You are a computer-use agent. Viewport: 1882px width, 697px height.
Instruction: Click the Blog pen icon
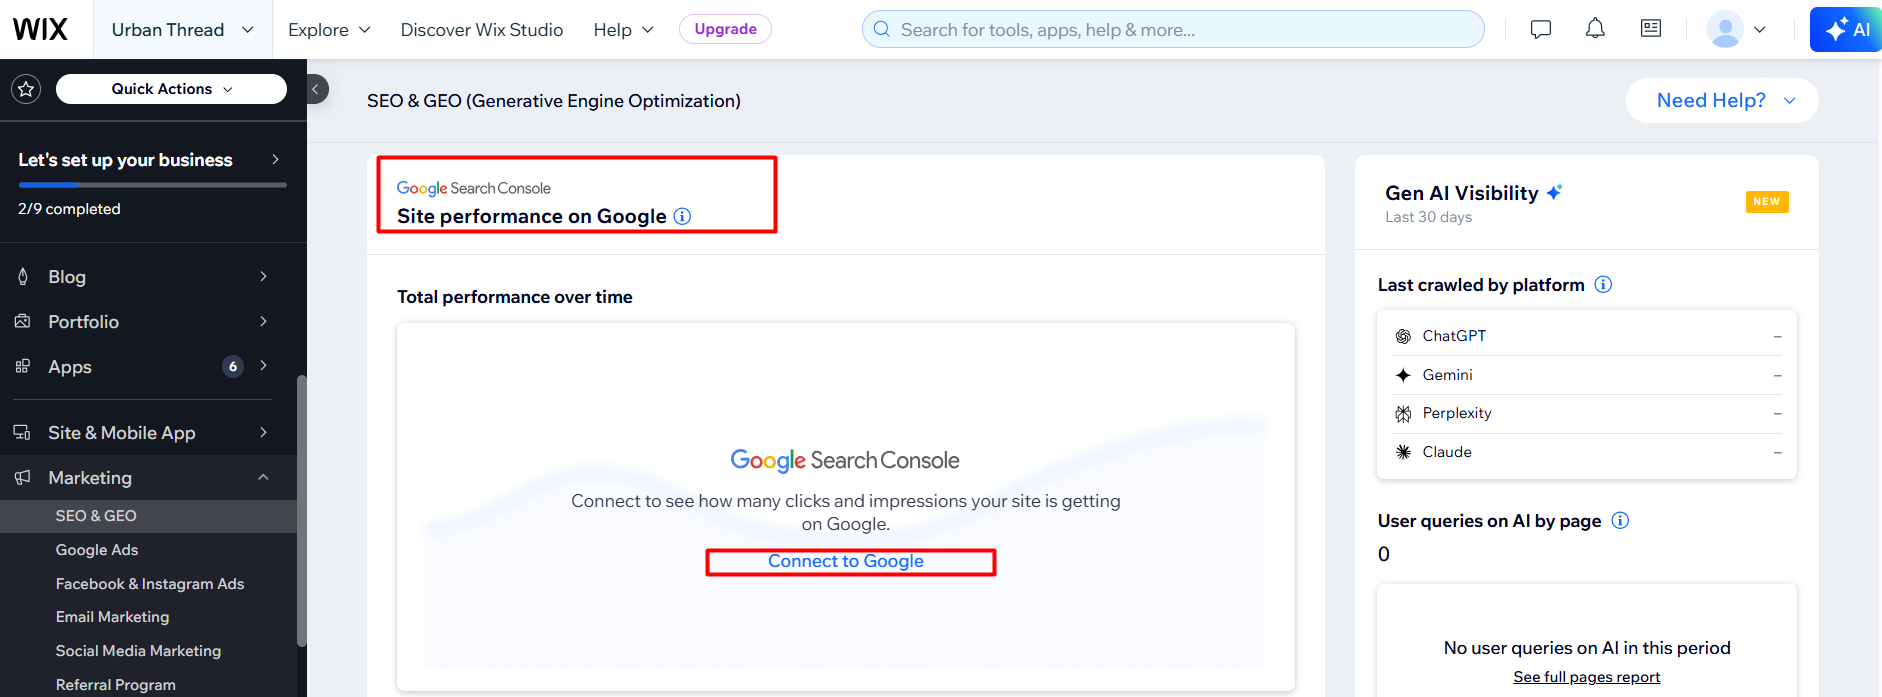point(23,276)
